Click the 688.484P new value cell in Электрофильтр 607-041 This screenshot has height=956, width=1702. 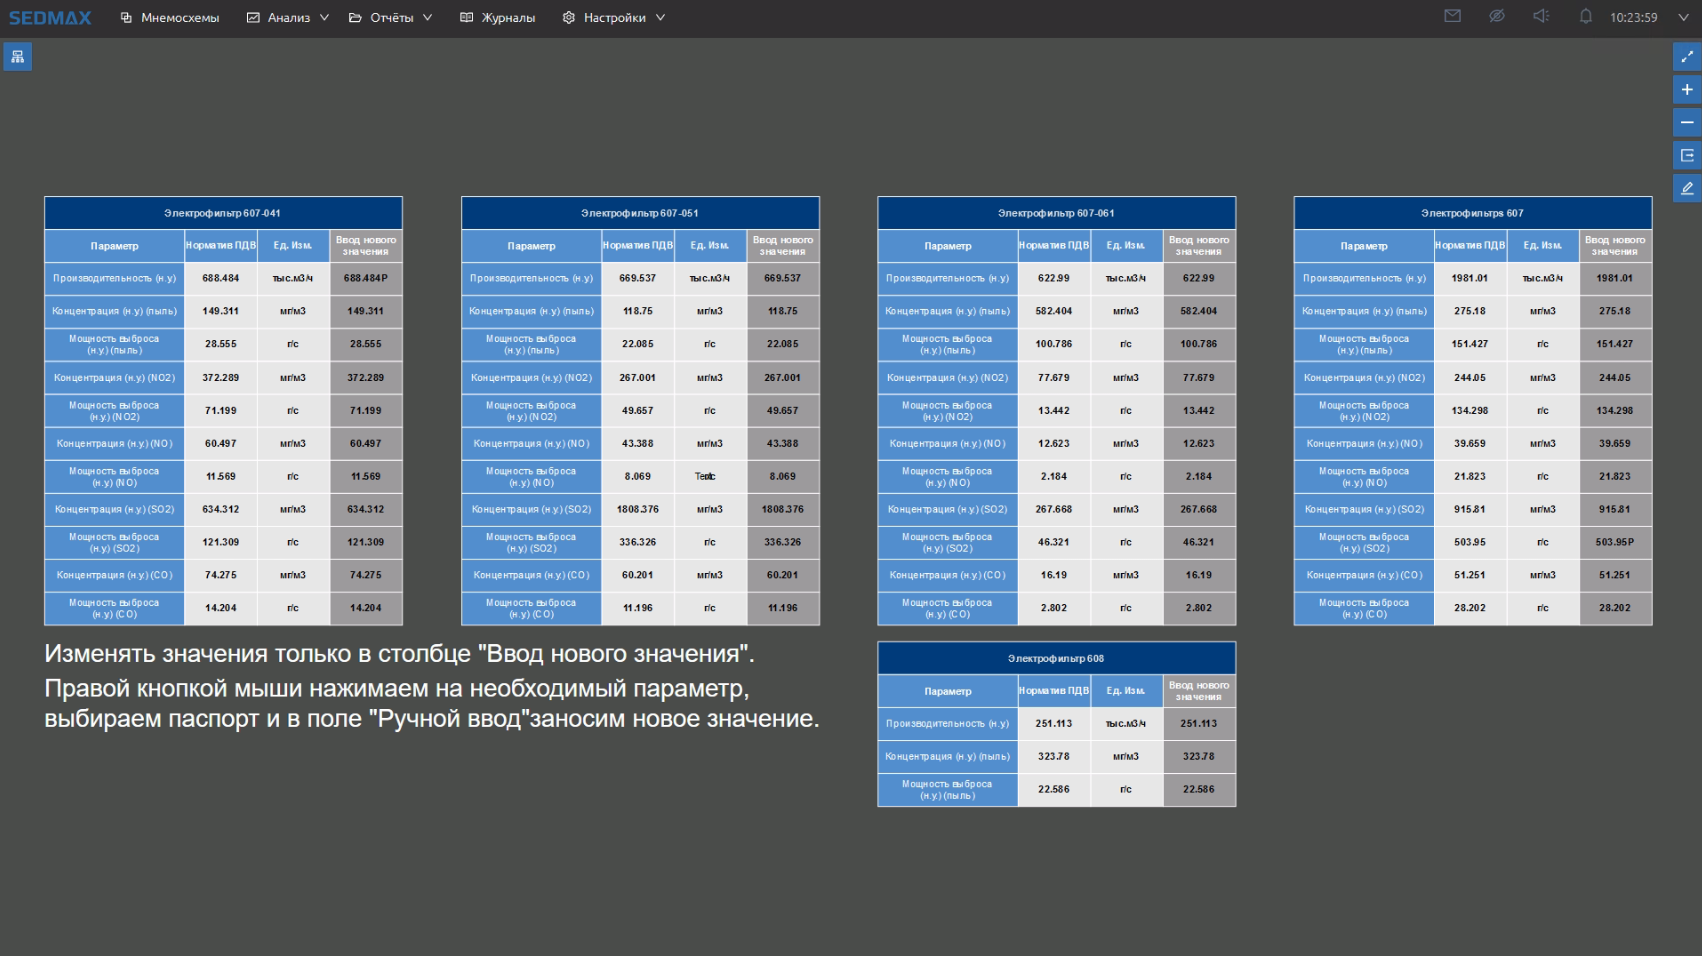366,278
